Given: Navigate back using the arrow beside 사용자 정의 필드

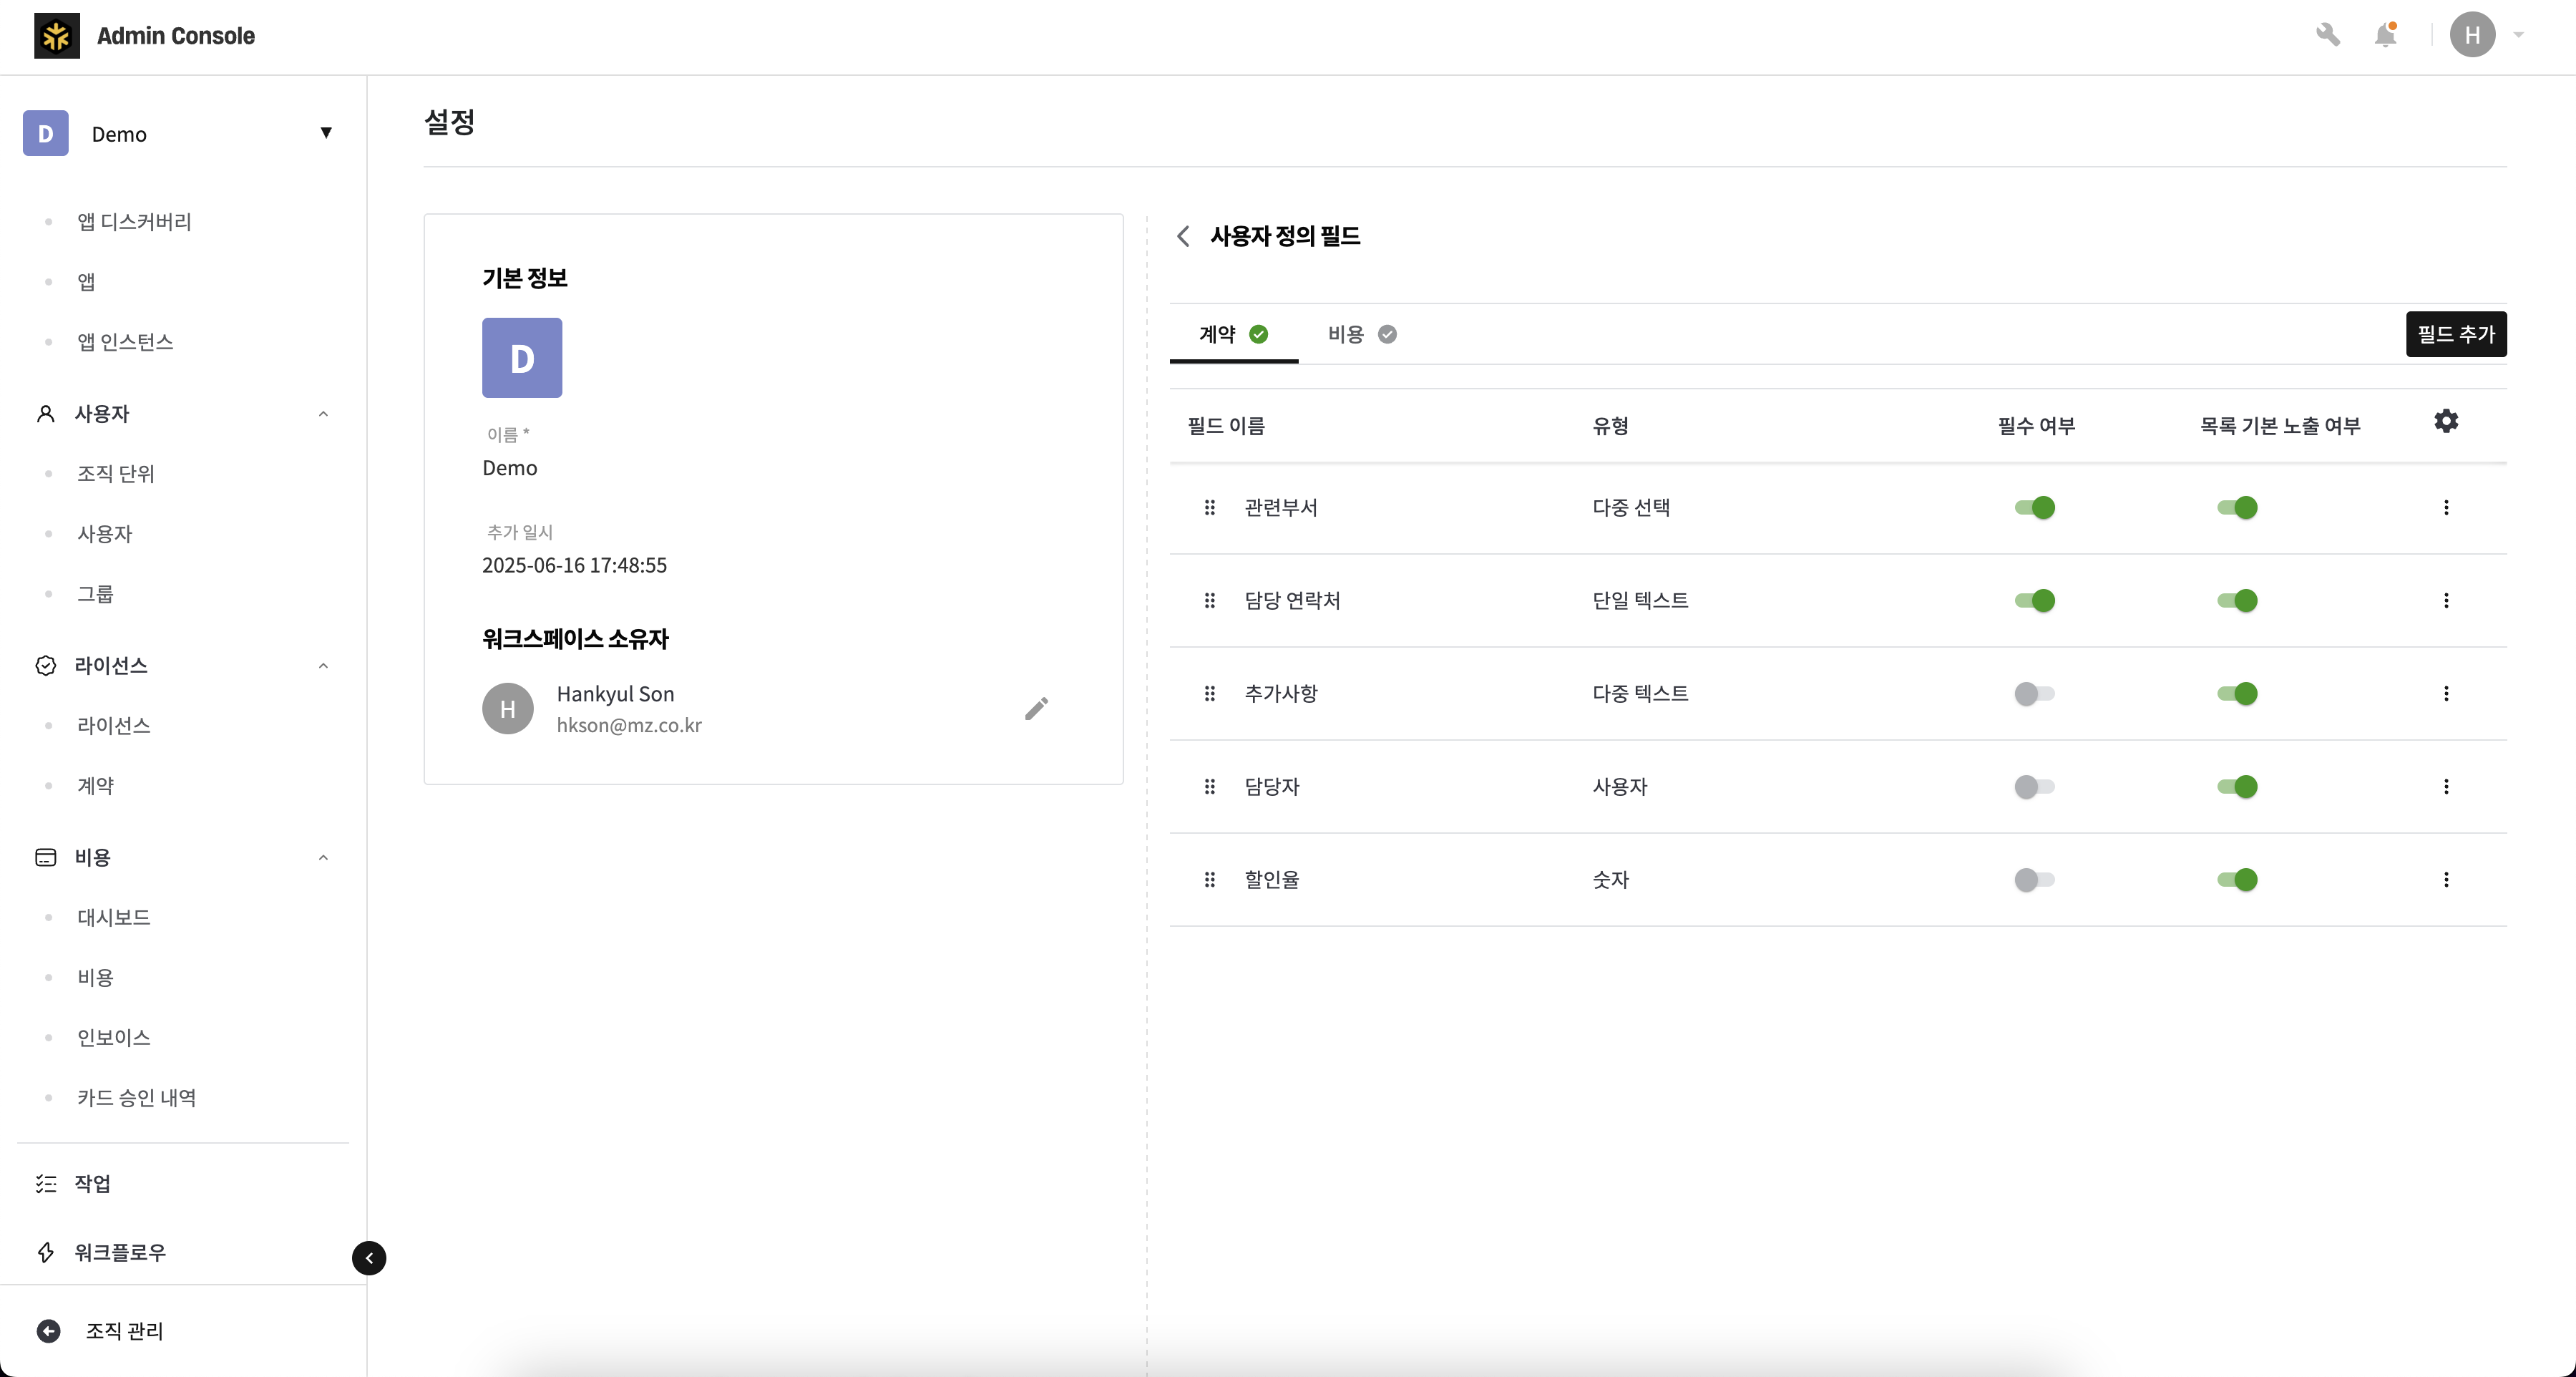Looking at the screenshot, I should (1183, 236).
